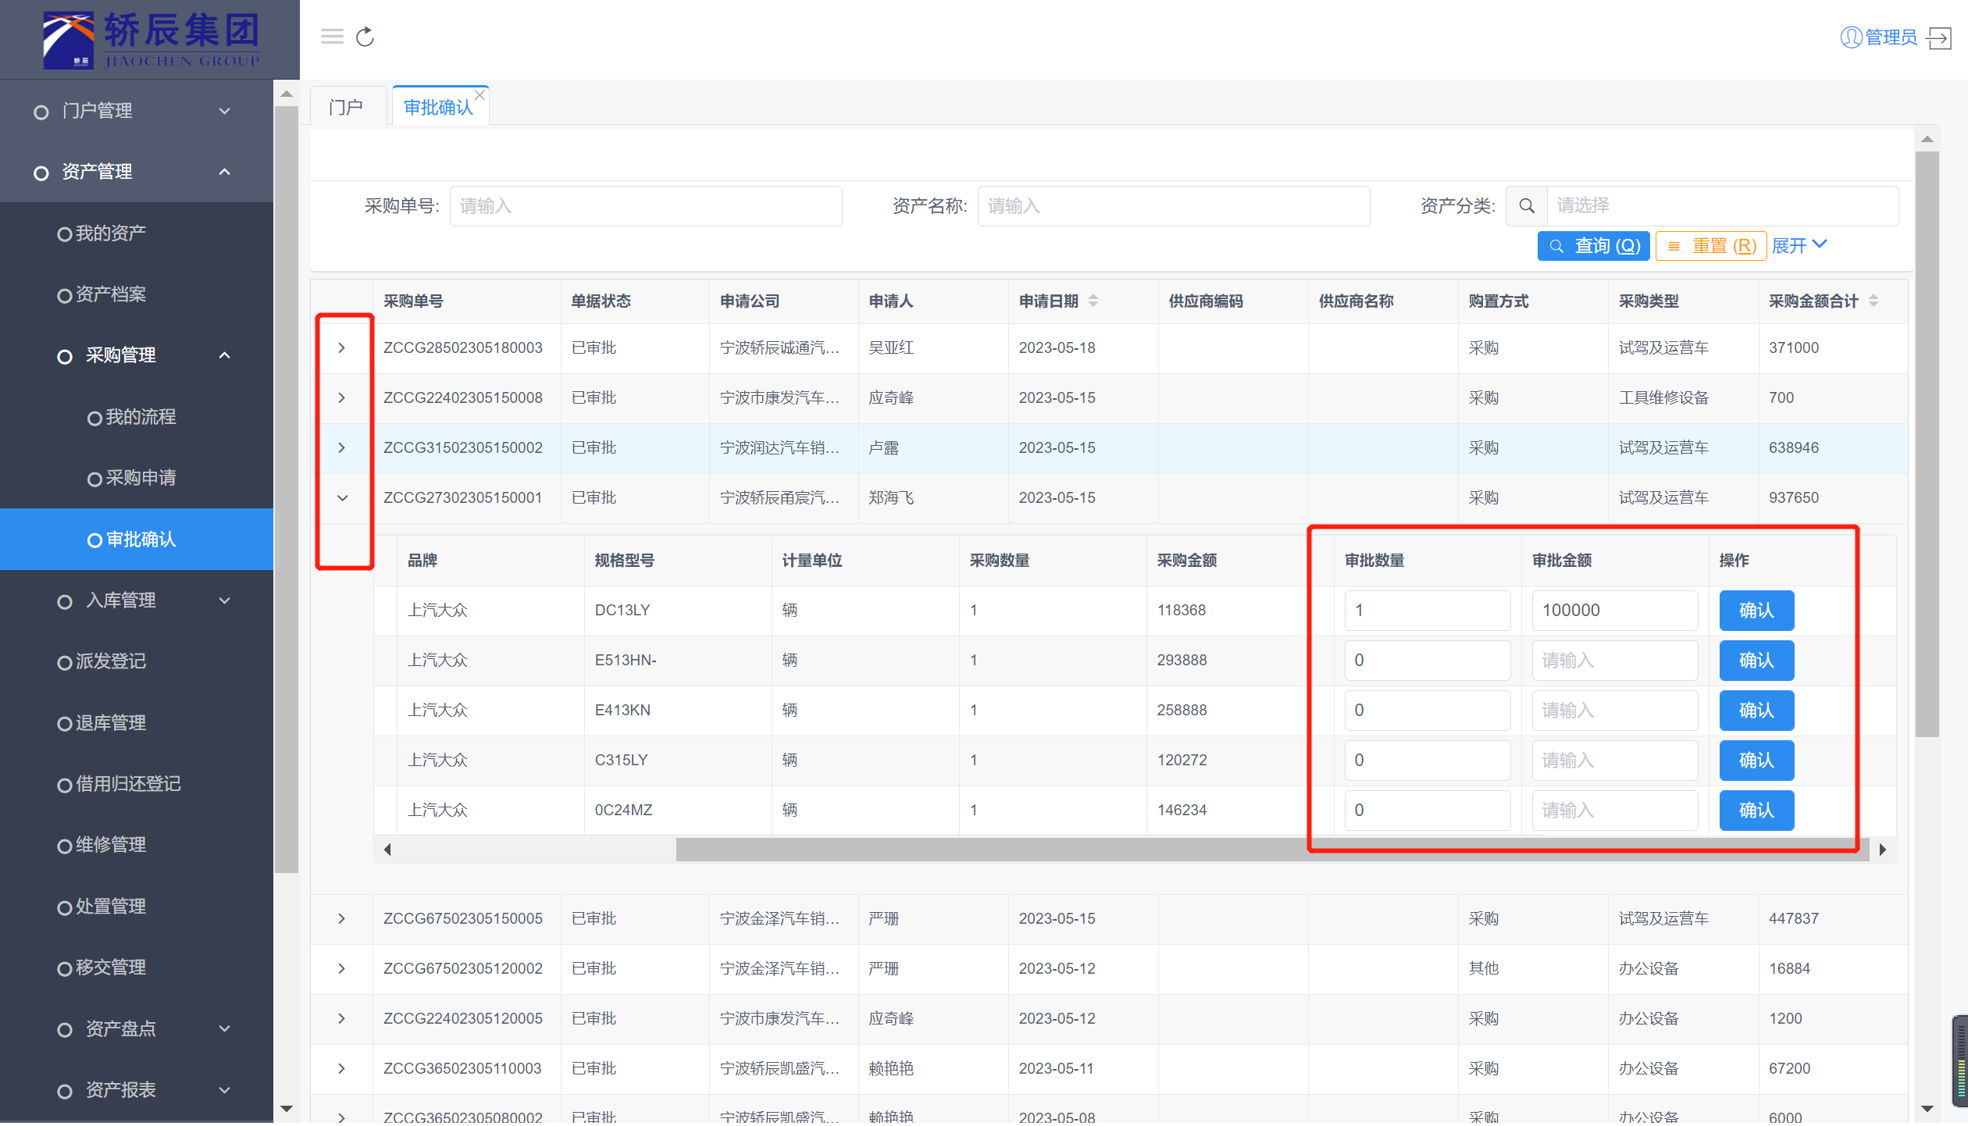Image resolution: width=1968 pixels, height=1126 pixels.
Task: Click left arrow of nested table scrollbar
Action: 388,850
